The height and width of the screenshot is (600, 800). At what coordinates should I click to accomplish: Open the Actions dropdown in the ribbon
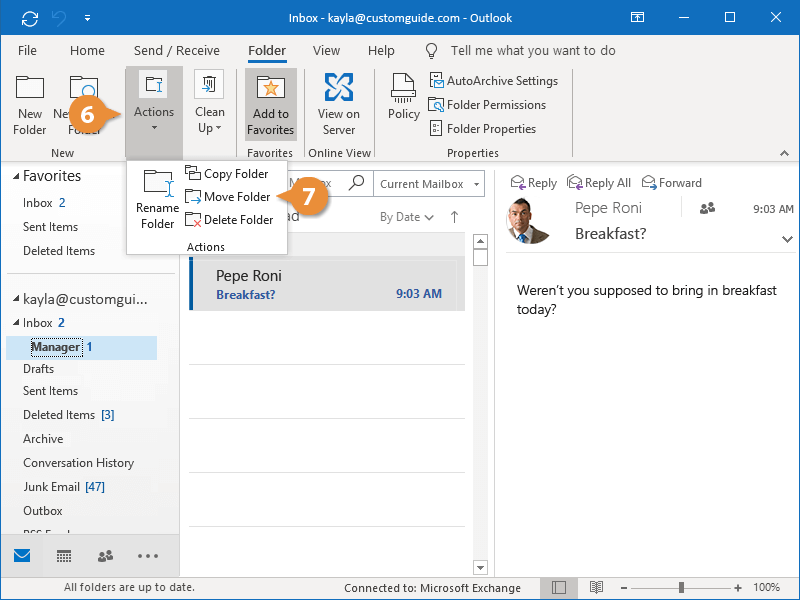154,112
